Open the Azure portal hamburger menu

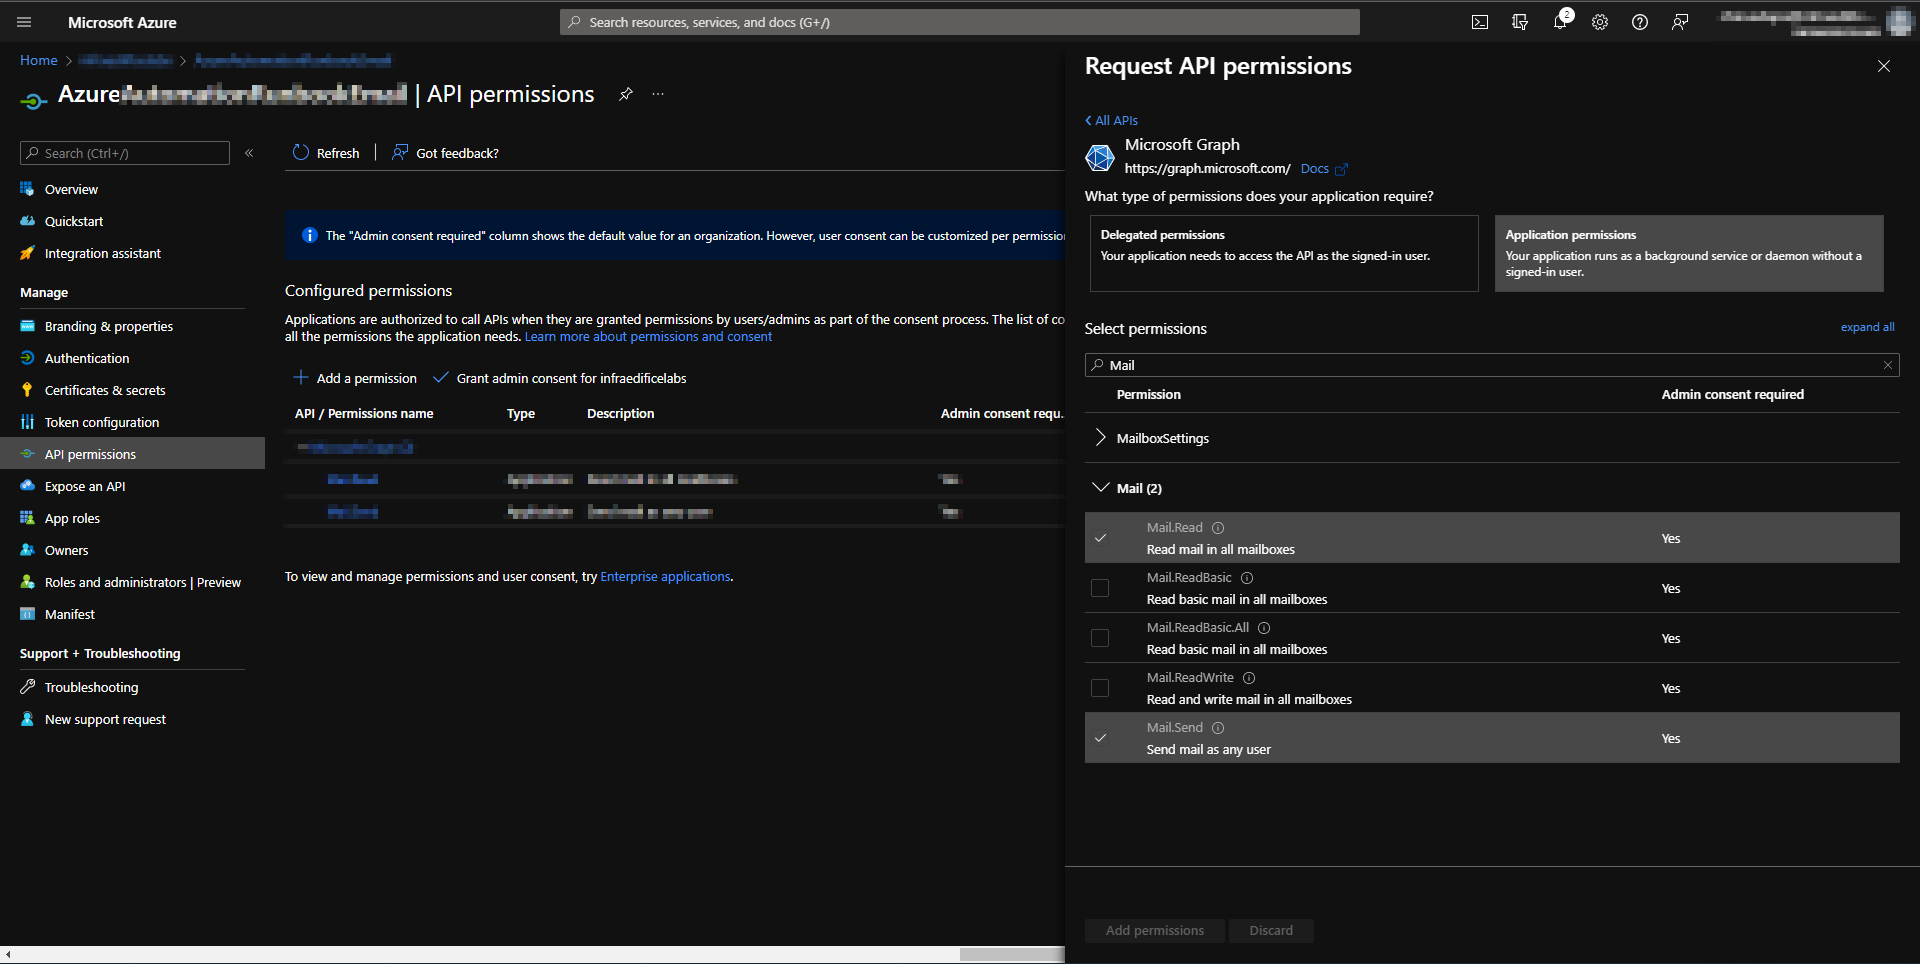[24, 22]
